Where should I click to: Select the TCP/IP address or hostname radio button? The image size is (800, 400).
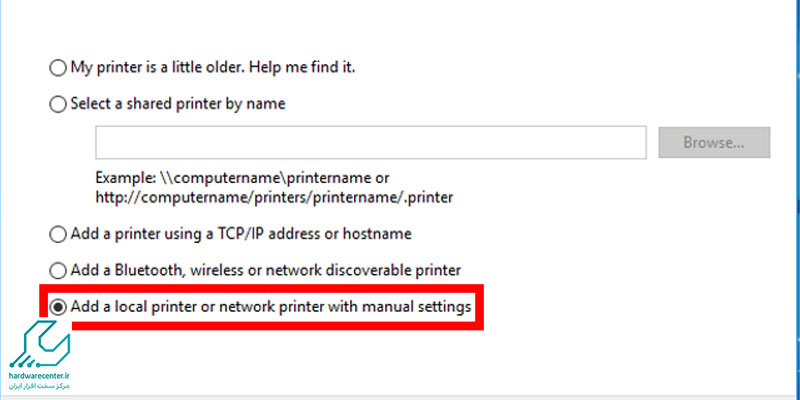pos(58,235)
